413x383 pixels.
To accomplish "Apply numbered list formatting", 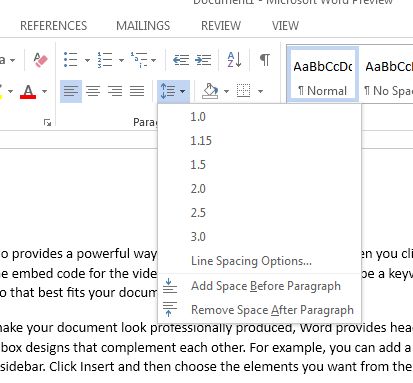I will (x=105, y=60).
